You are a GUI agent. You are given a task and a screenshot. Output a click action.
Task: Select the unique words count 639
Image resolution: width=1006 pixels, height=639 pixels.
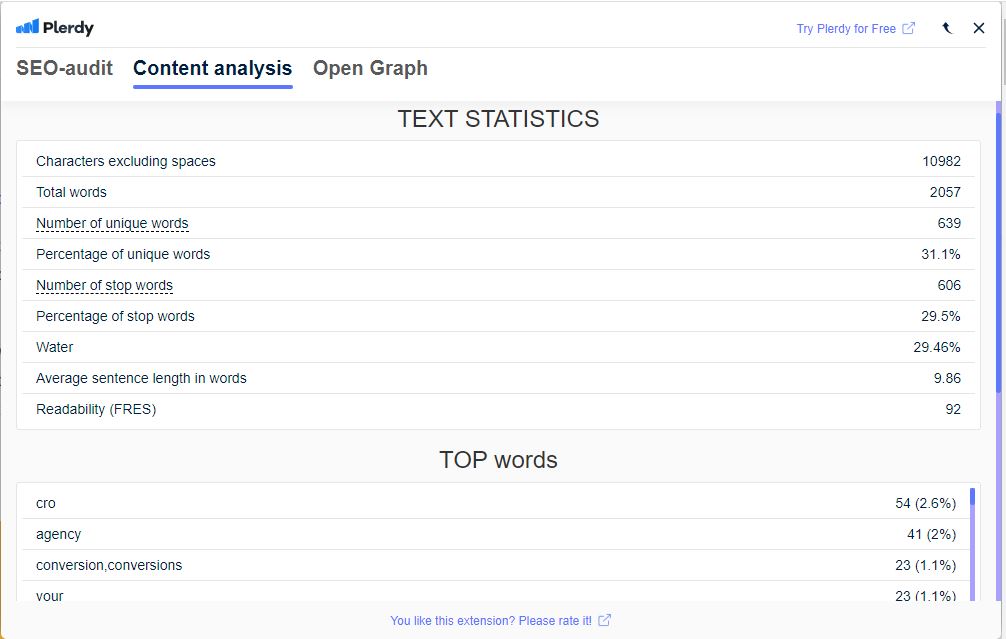tap(949, 223)
